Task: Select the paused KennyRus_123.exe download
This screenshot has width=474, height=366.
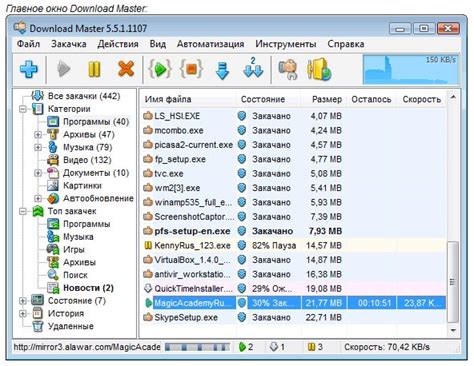Action: 293,246
